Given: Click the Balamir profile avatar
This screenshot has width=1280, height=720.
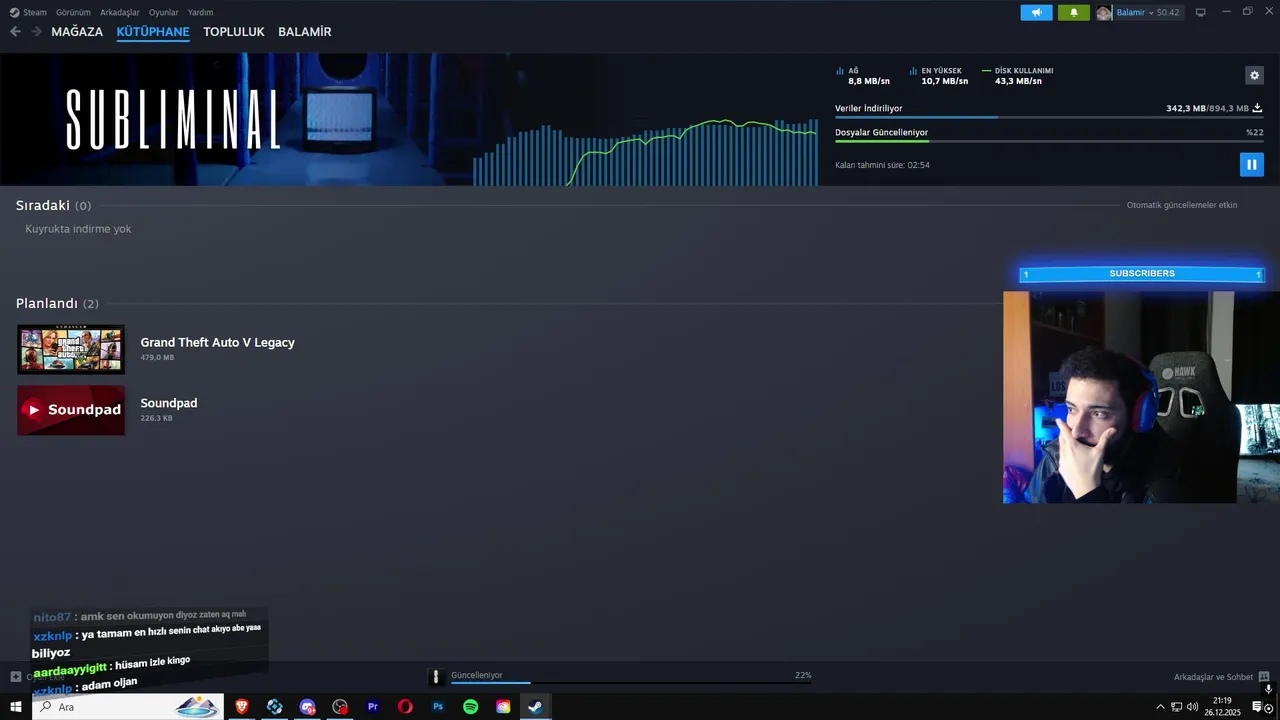Looking at the screenshot, I should click(x=1104, y=12).
